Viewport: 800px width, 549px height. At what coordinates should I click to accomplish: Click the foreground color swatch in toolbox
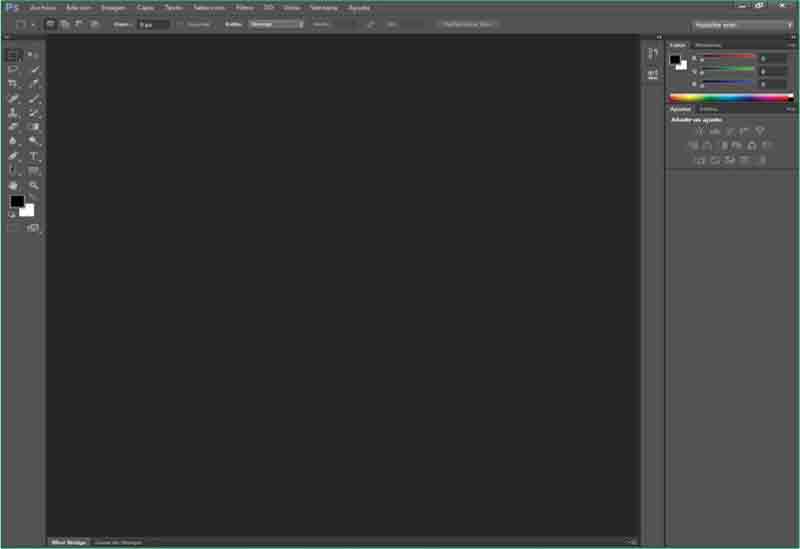point(17,202)
